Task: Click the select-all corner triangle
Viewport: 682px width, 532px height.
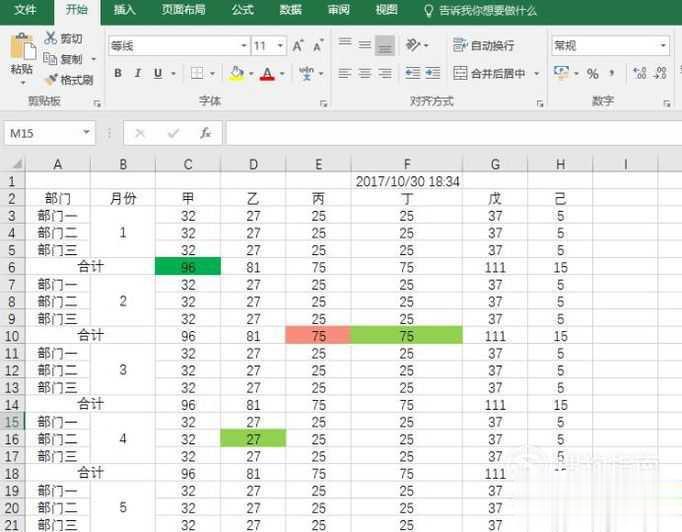Action: click(17, 164)
